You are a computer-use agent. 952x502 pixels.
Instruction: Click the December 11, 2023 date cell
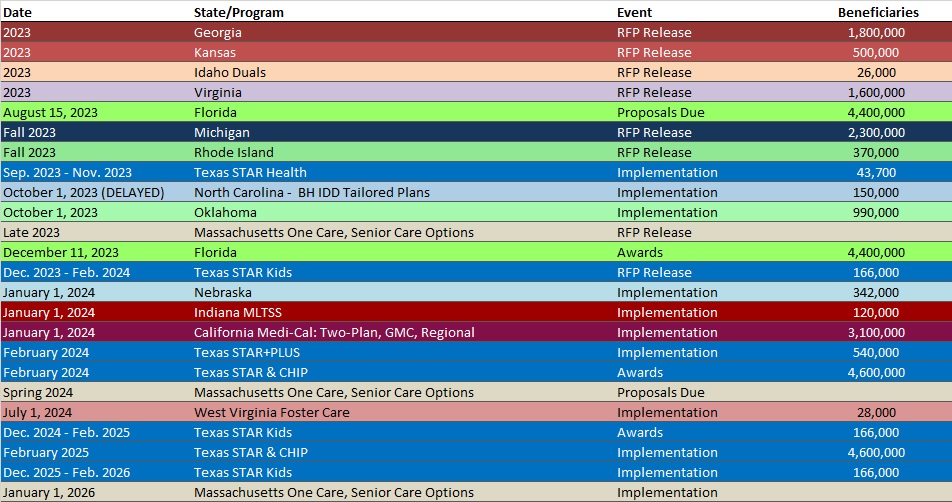(61, 253)
